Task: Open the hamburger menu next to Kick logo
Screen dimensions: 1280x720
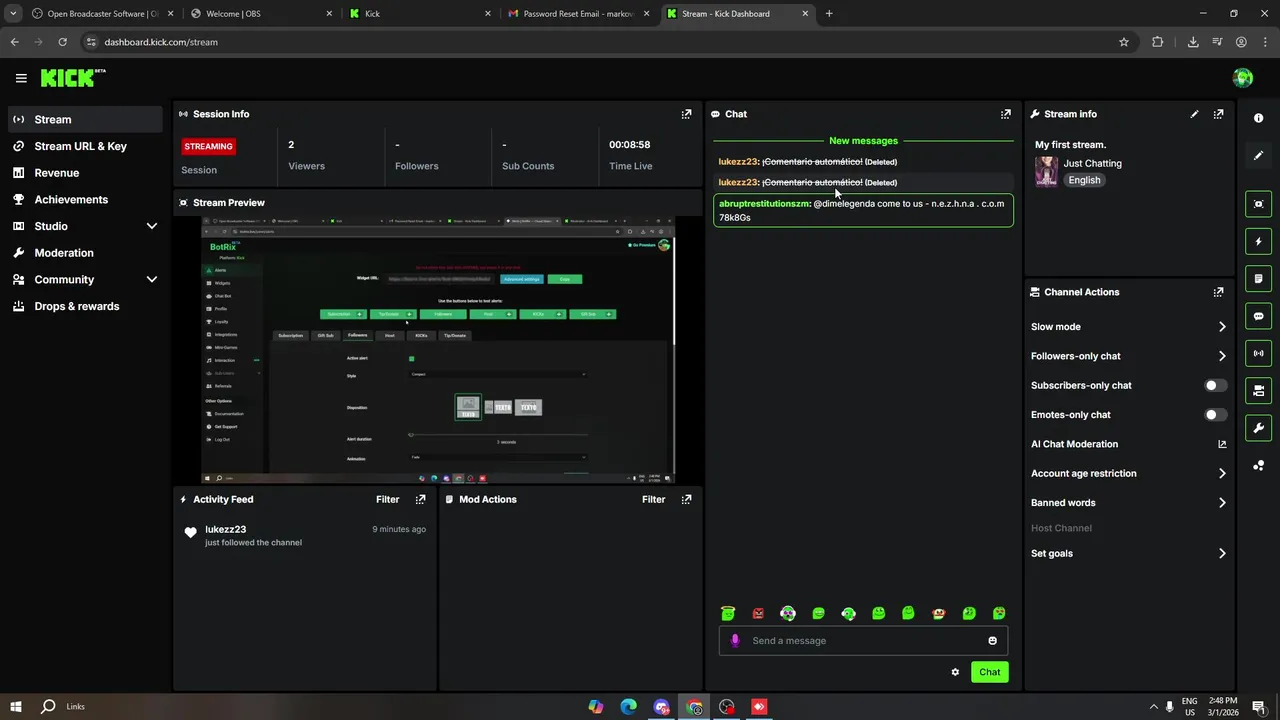Action: click(21, 78)
